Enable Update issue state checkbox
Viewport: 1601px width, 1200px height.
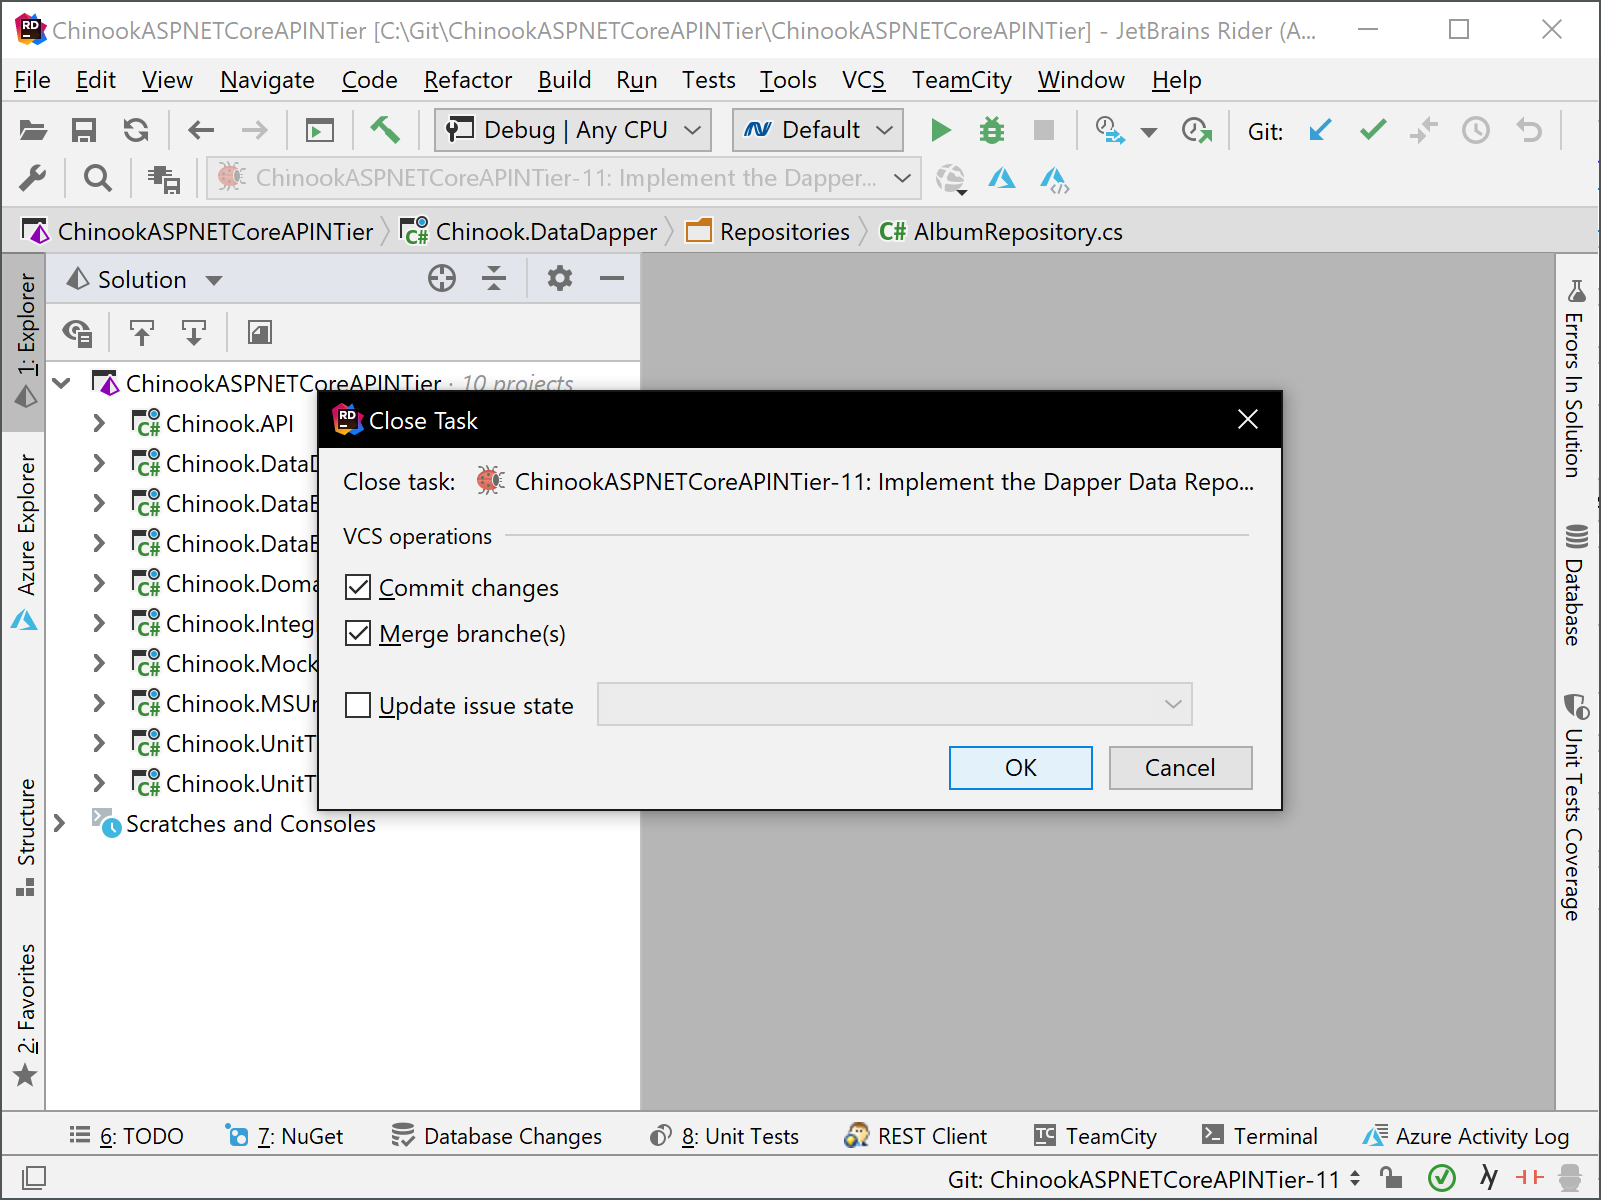(x=358, y=705)
